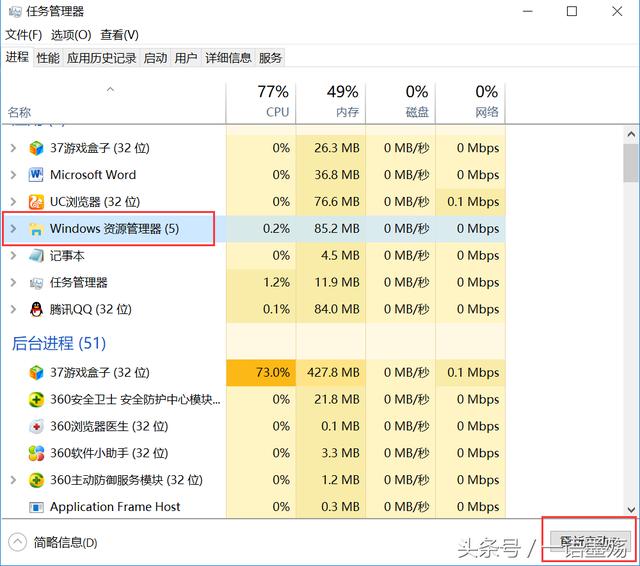640x566 pixels.
Task: Select the 11.9 MB memory cell
Action: (331, 282)
